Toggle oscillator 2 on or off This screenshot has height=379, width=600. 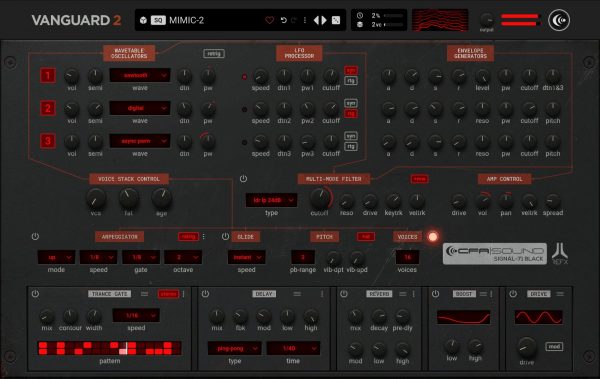[48, 108]
